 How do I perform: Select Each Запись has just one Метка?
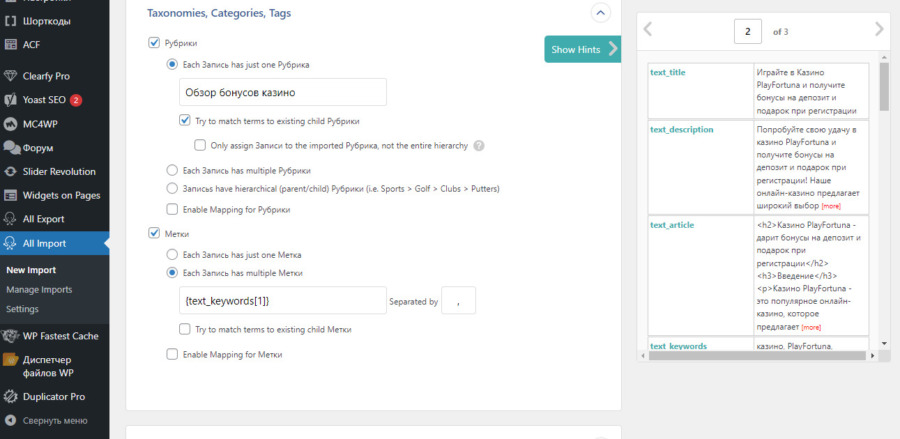(x=172, y=254)
